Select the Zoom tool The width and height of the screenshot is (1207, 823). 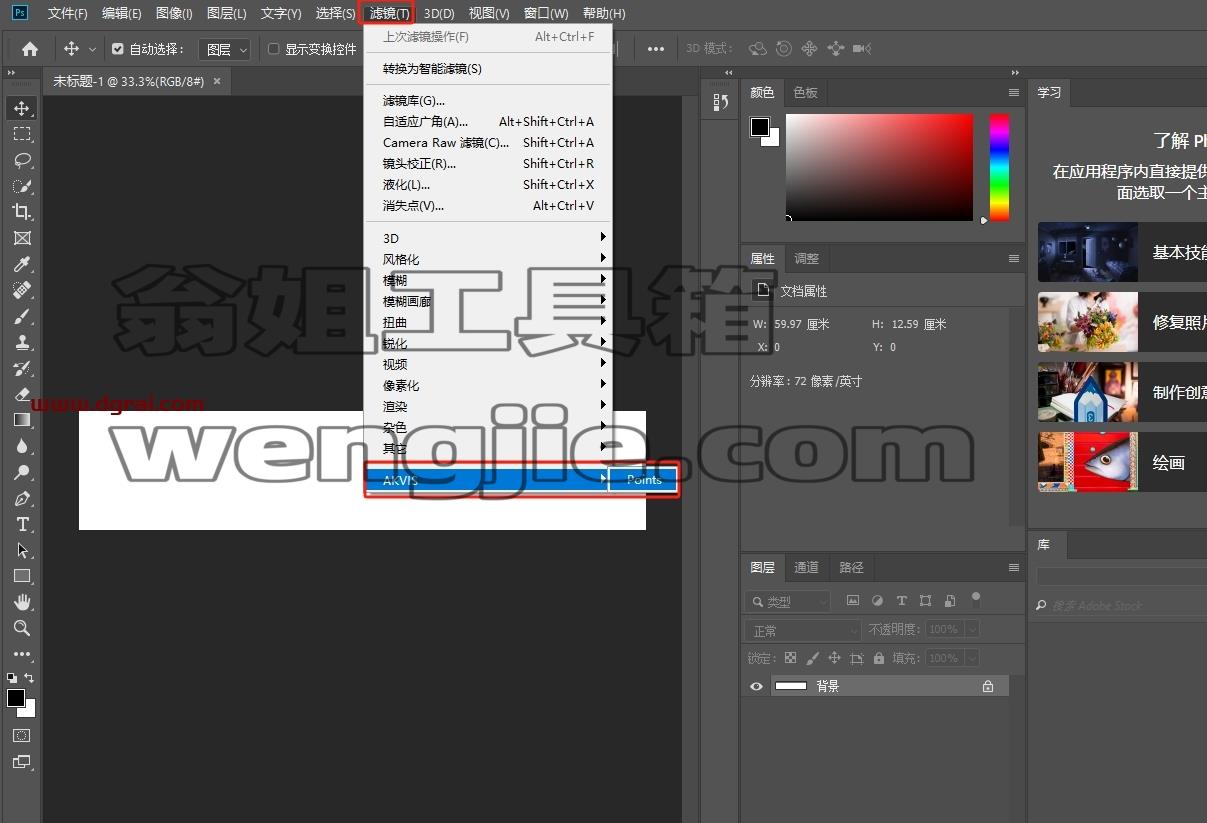pyautogui.click(x=22, y=628)
